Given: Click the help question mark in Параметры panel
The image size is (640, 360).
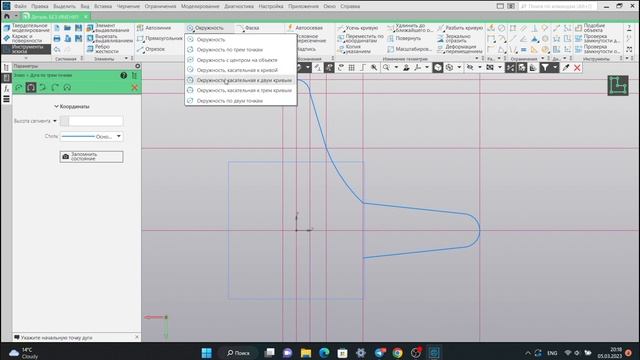Looking at the screenshot, I should pos(124,76).
